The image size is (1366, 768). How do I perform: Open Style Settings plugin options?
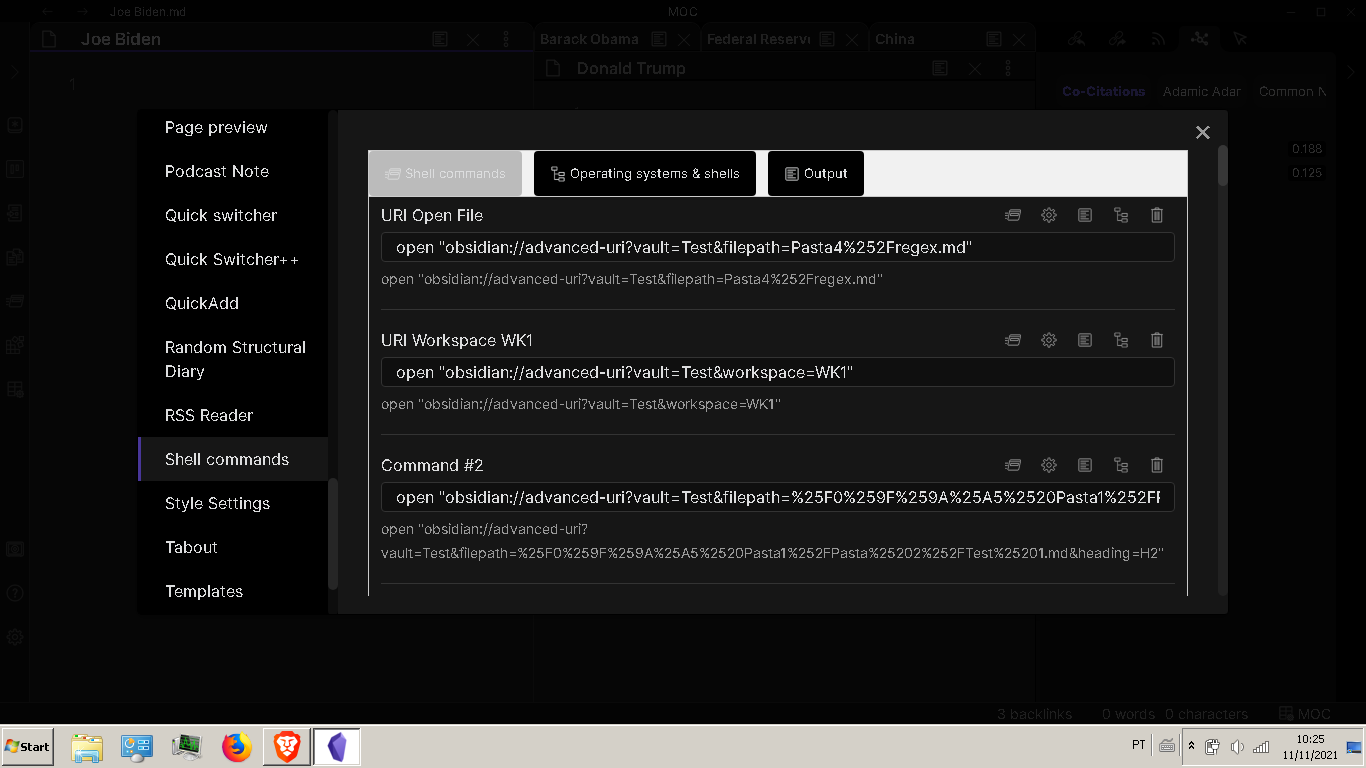pos(233,504)
